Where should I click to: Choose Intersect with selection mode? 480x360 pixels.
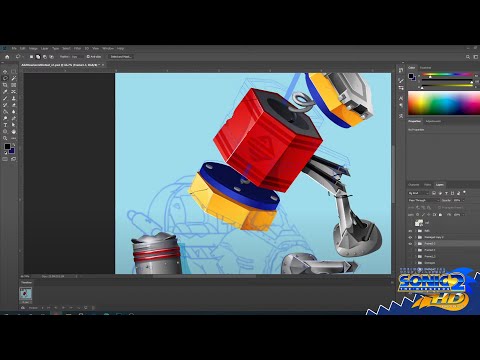coord(52,57)
